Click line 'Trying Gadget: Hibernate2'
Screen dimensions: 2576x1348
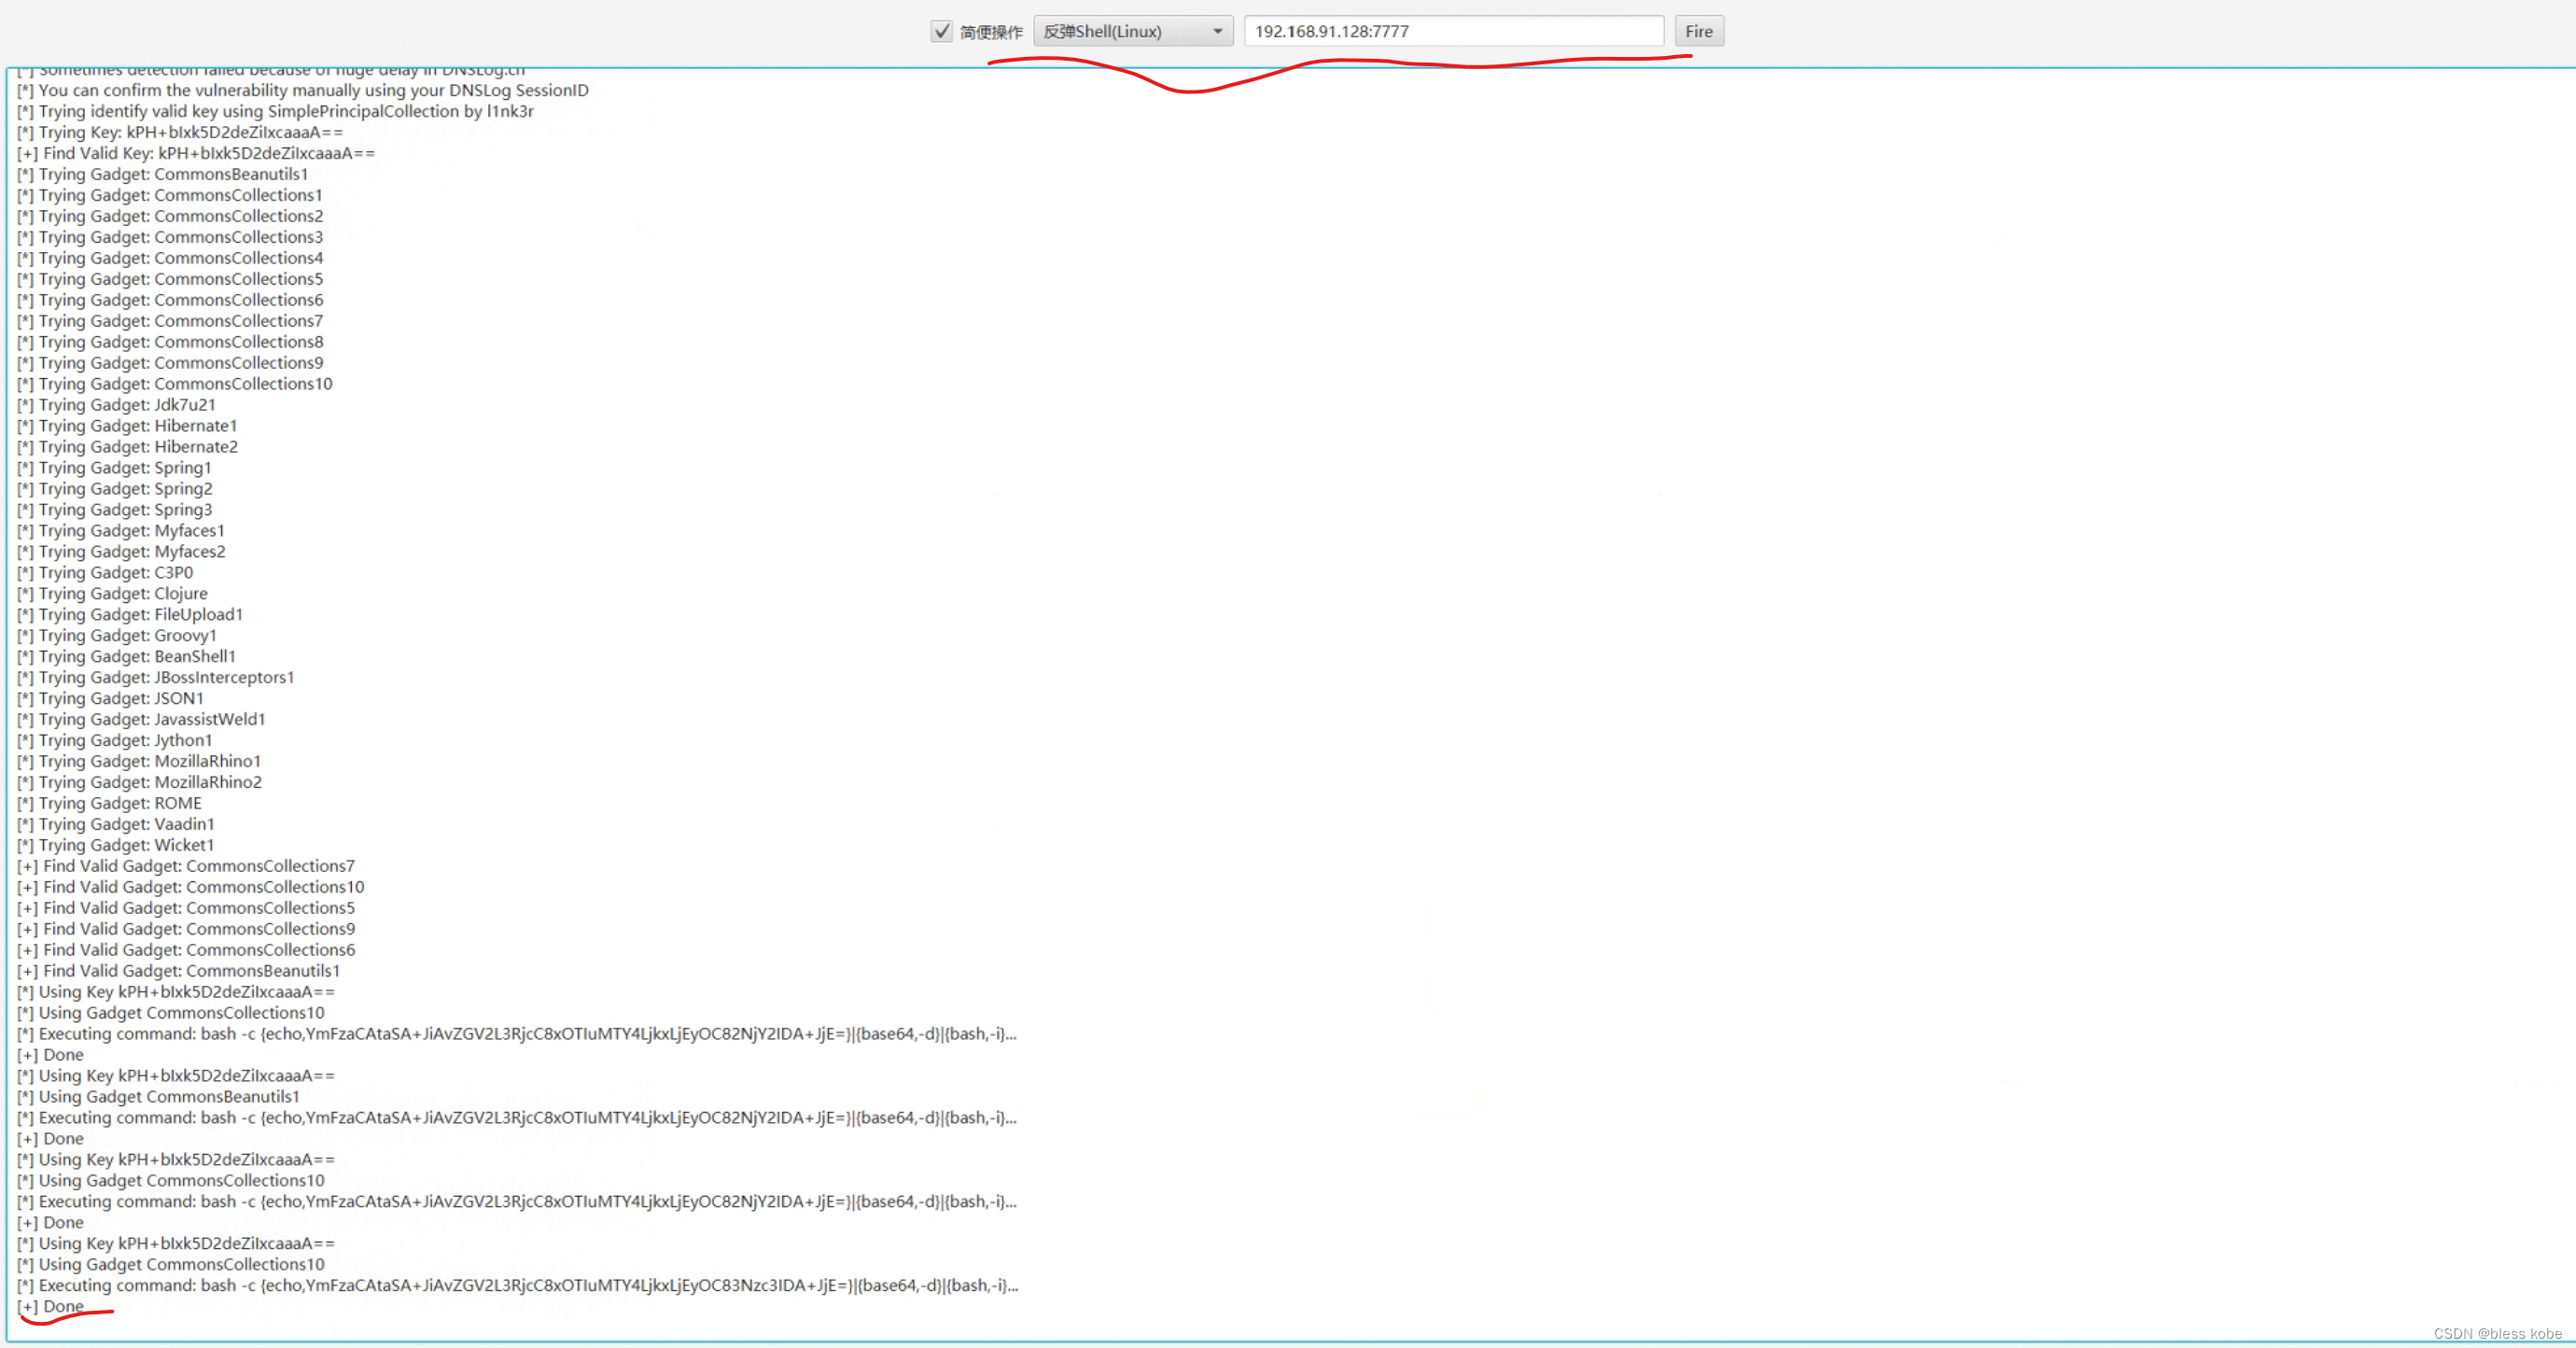[127, 447]
